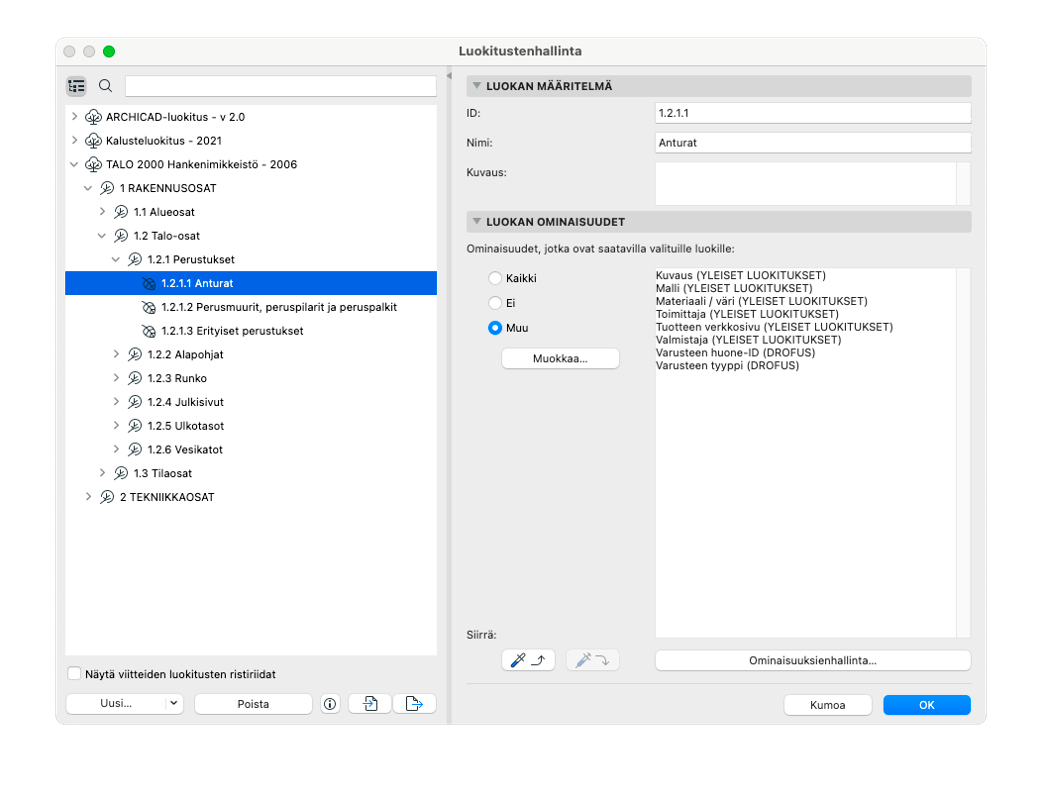Click the export classification file icon

[x=414, y=704]
